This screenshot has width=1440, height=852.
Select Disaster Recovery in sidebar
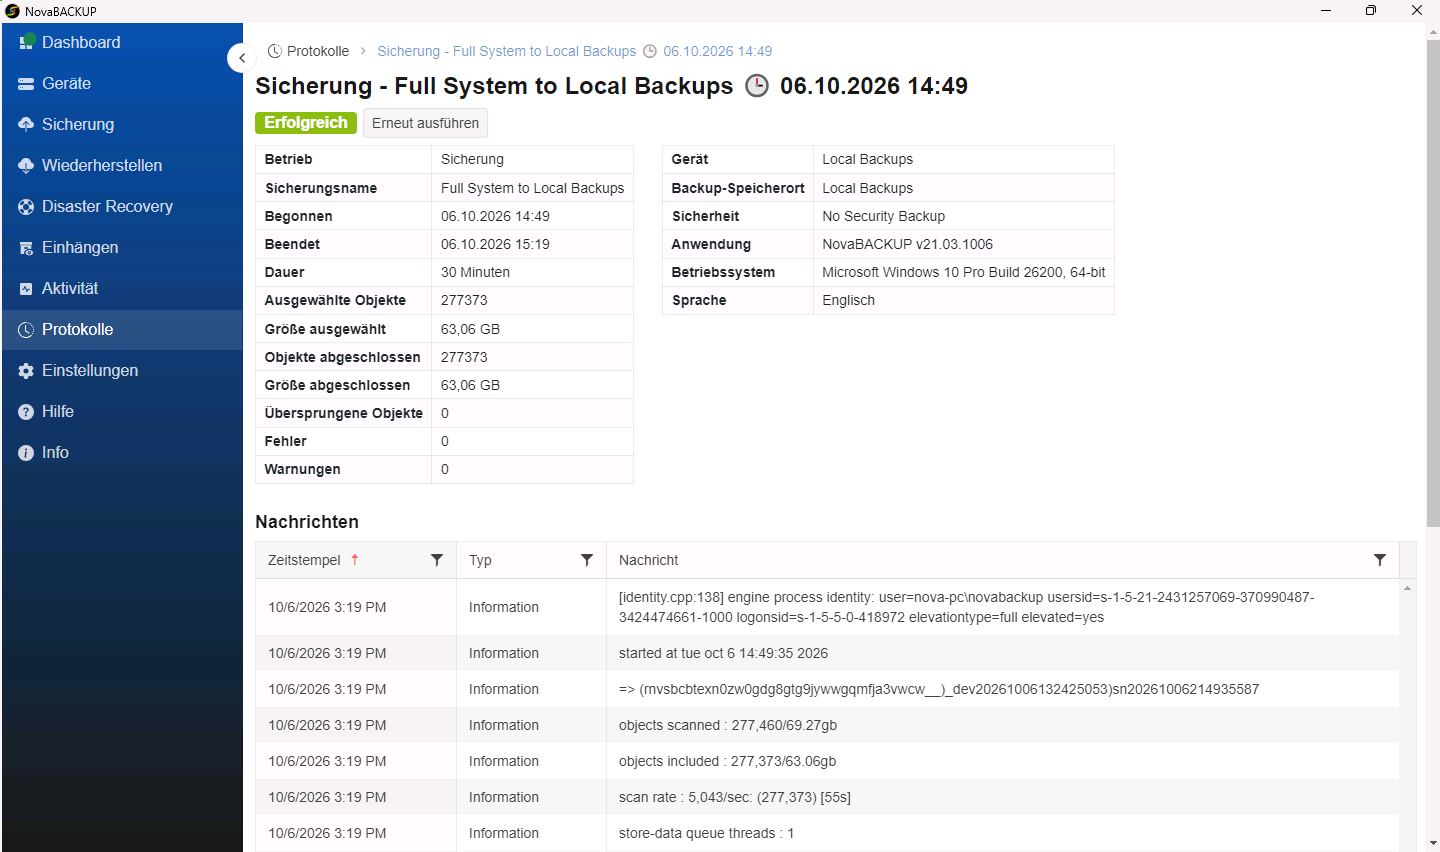(122, 207)
